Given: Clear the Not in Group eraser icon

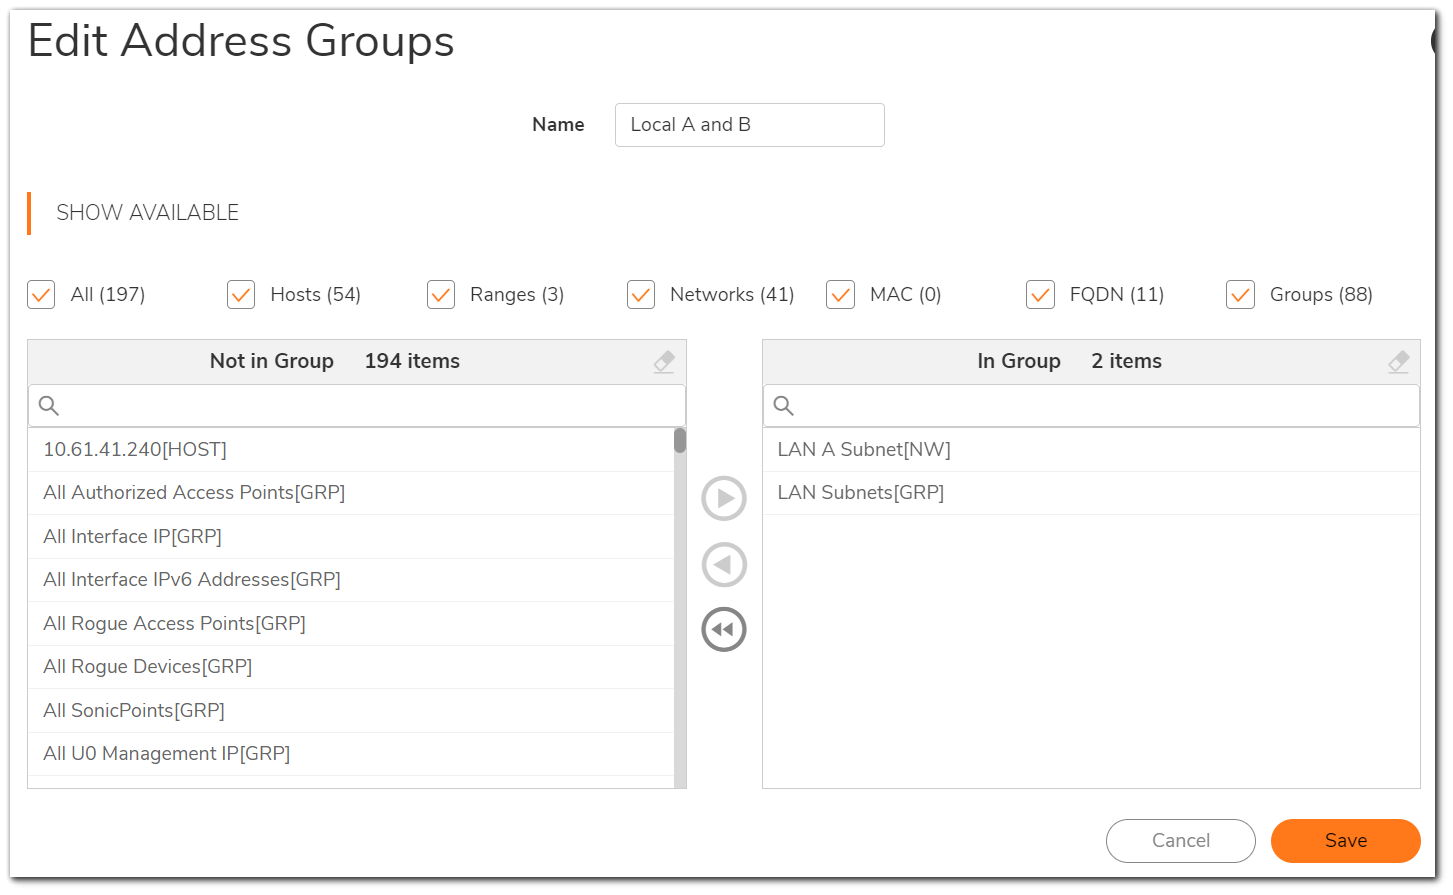Looking at the screenshot, I should pyautogui.click(x=664, y=362).
